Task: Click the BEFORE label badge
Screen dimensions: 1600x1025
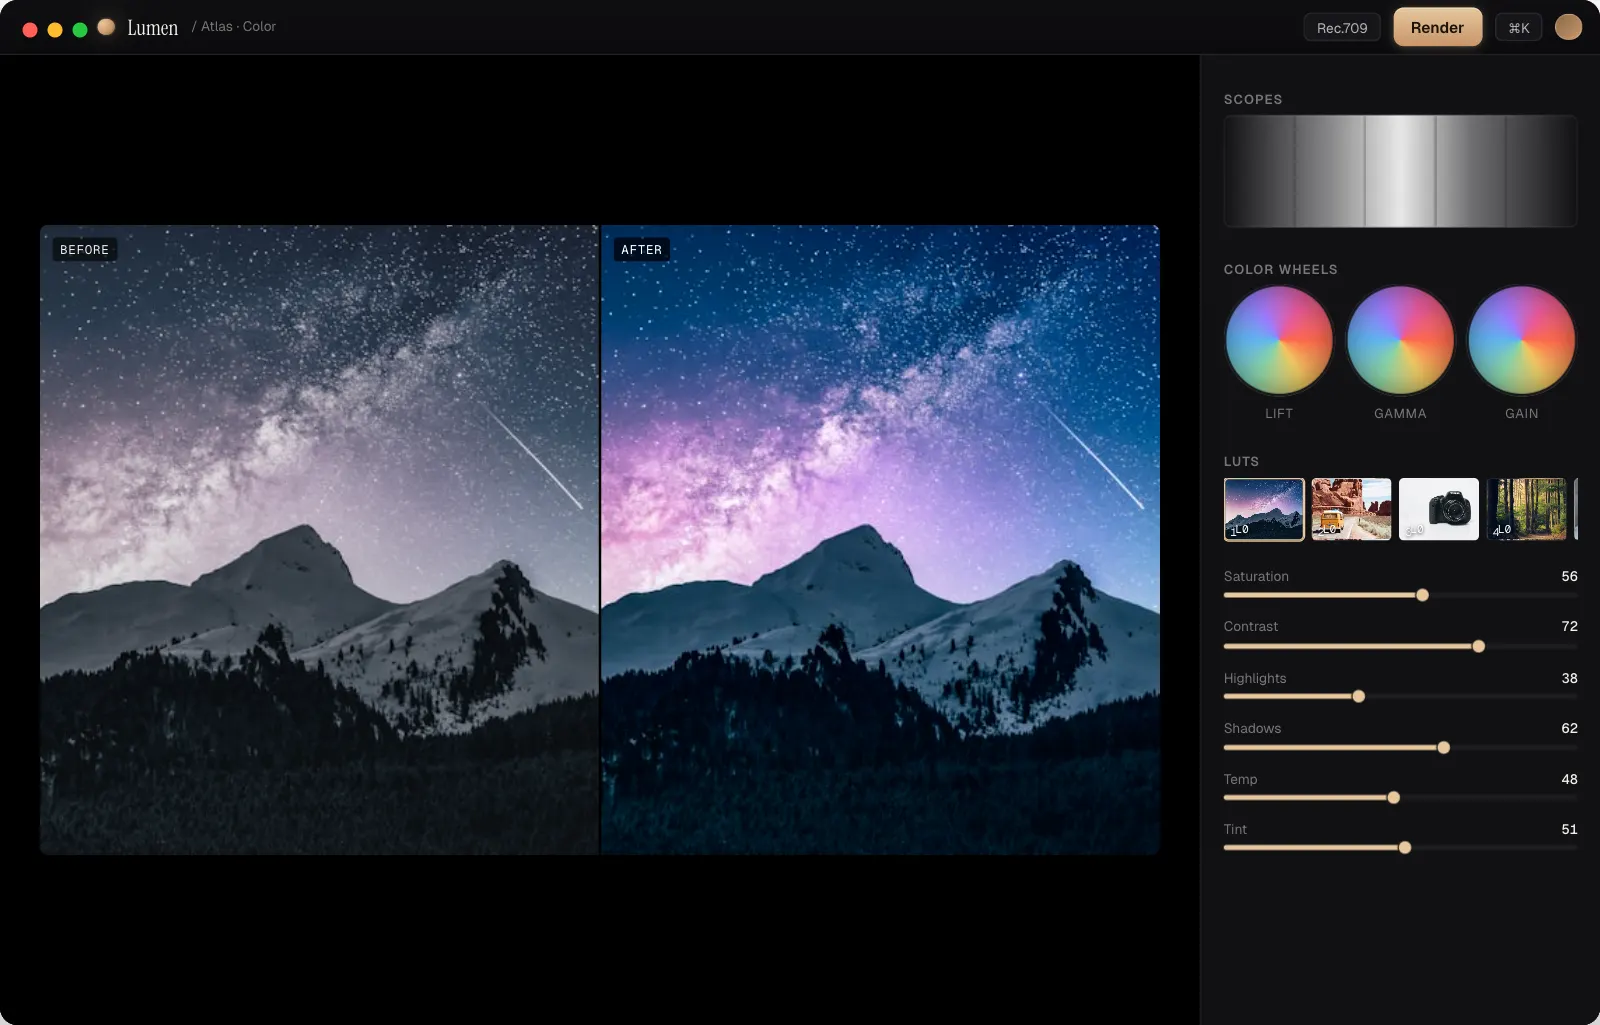Action: click(x=84, y=250)
